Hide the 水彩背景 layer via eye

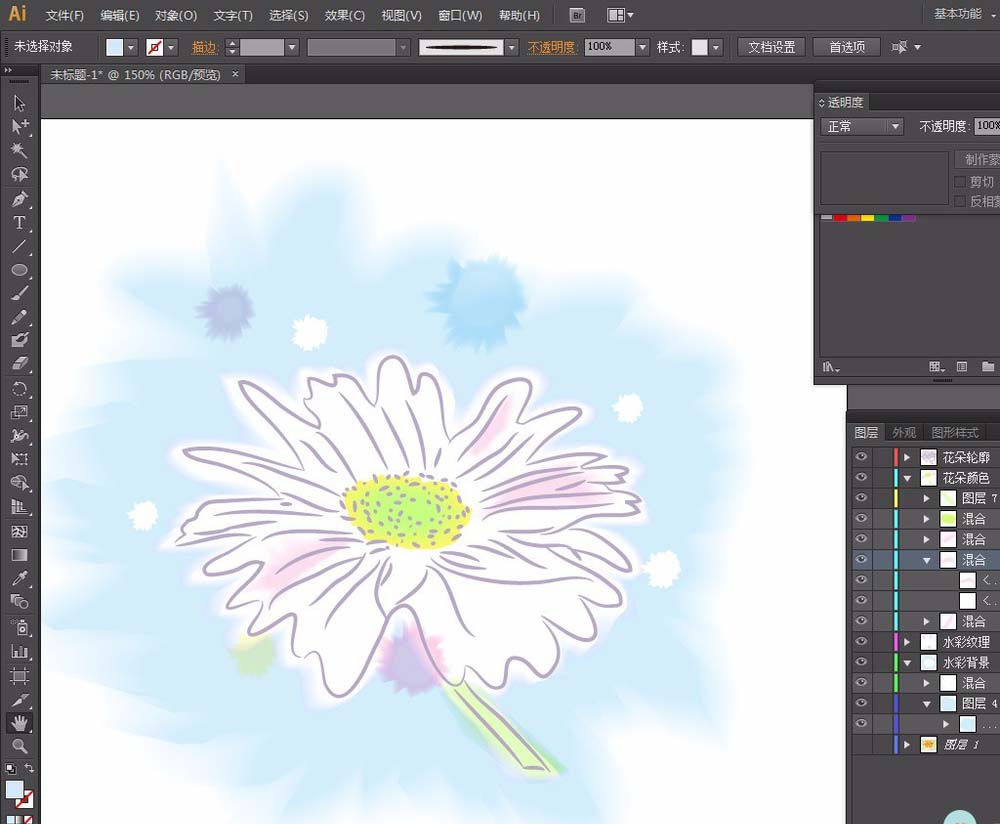(861, 662)
